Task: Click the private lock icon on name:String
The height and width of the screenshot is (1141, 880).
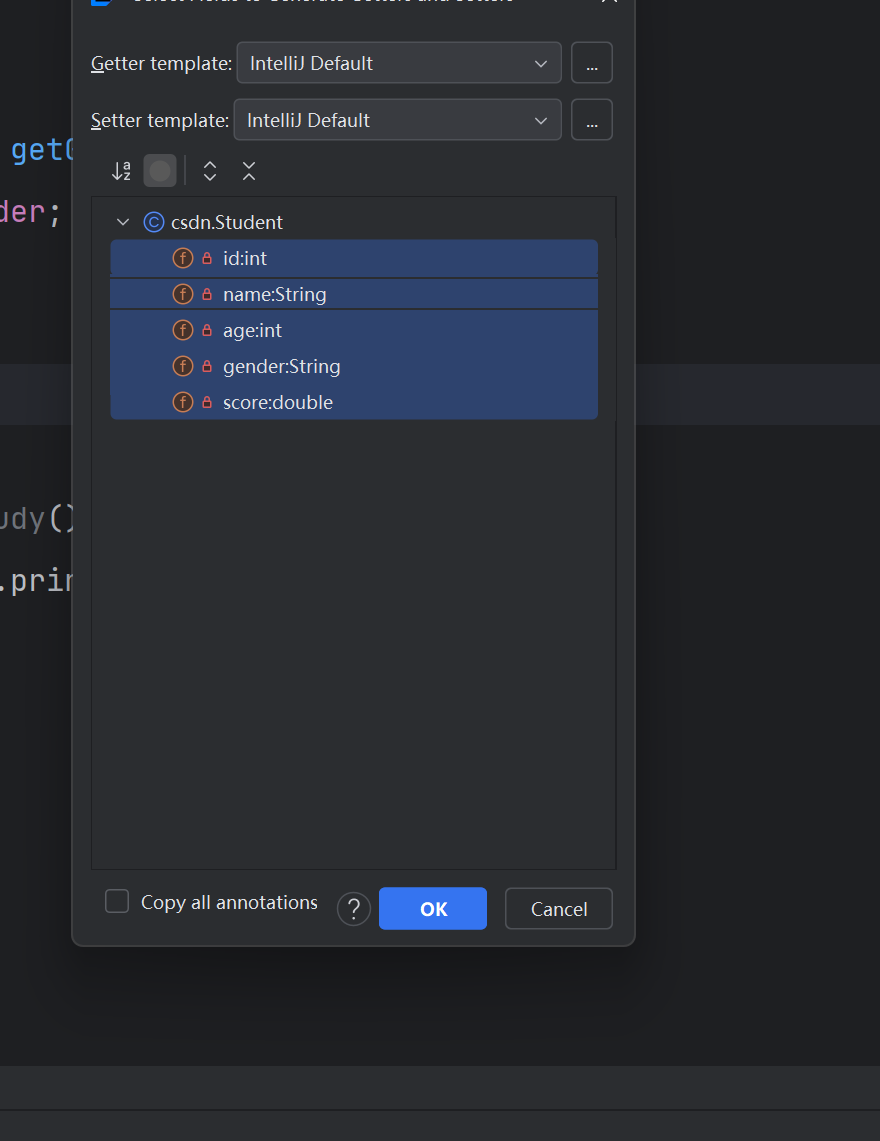Action: pyautogui.click(x=207, y=294)
